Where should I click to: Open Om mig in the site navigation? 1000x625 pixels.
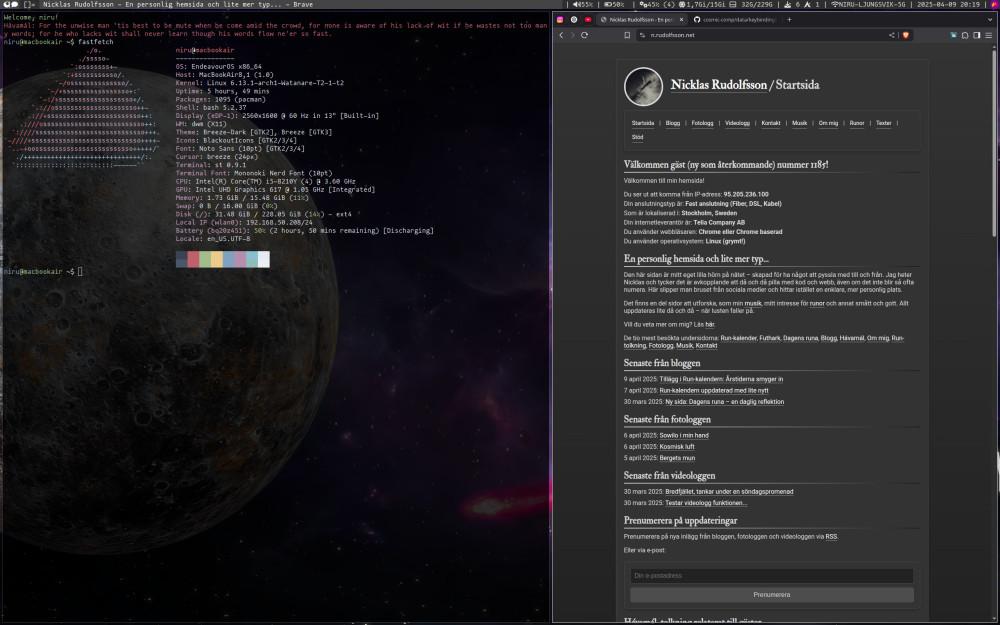pos(828,123)
